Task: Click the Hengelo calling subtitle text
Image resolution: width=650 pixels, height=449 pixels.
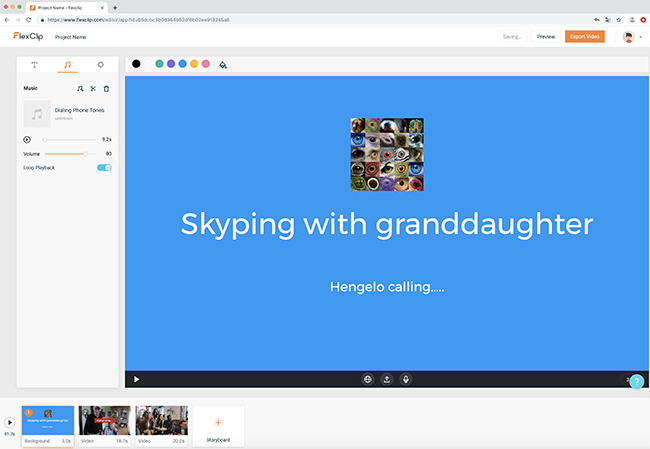Action: point(387,287)
